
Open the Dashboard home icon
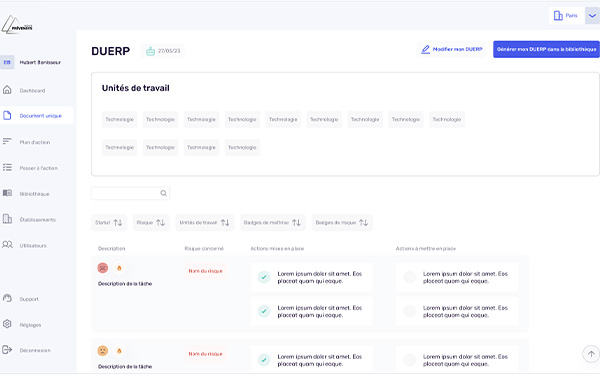(7, 90)
